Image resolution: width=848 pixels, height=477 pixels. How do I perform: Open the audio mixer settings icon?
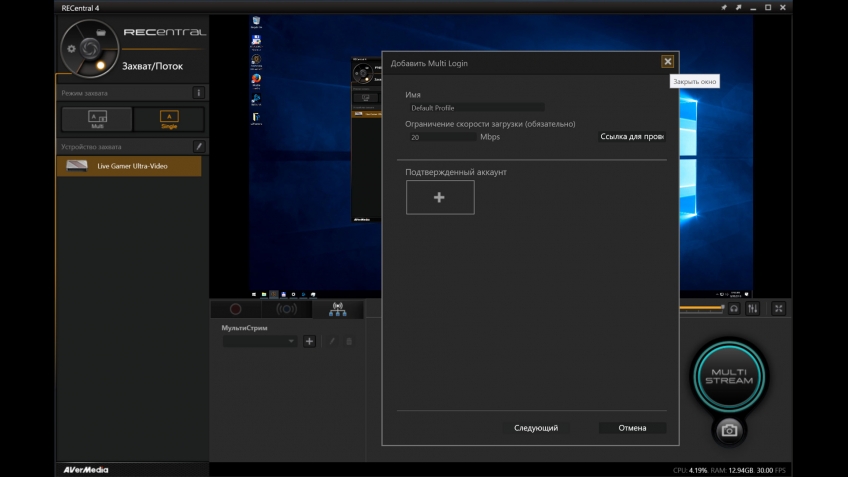click(753, 309)
